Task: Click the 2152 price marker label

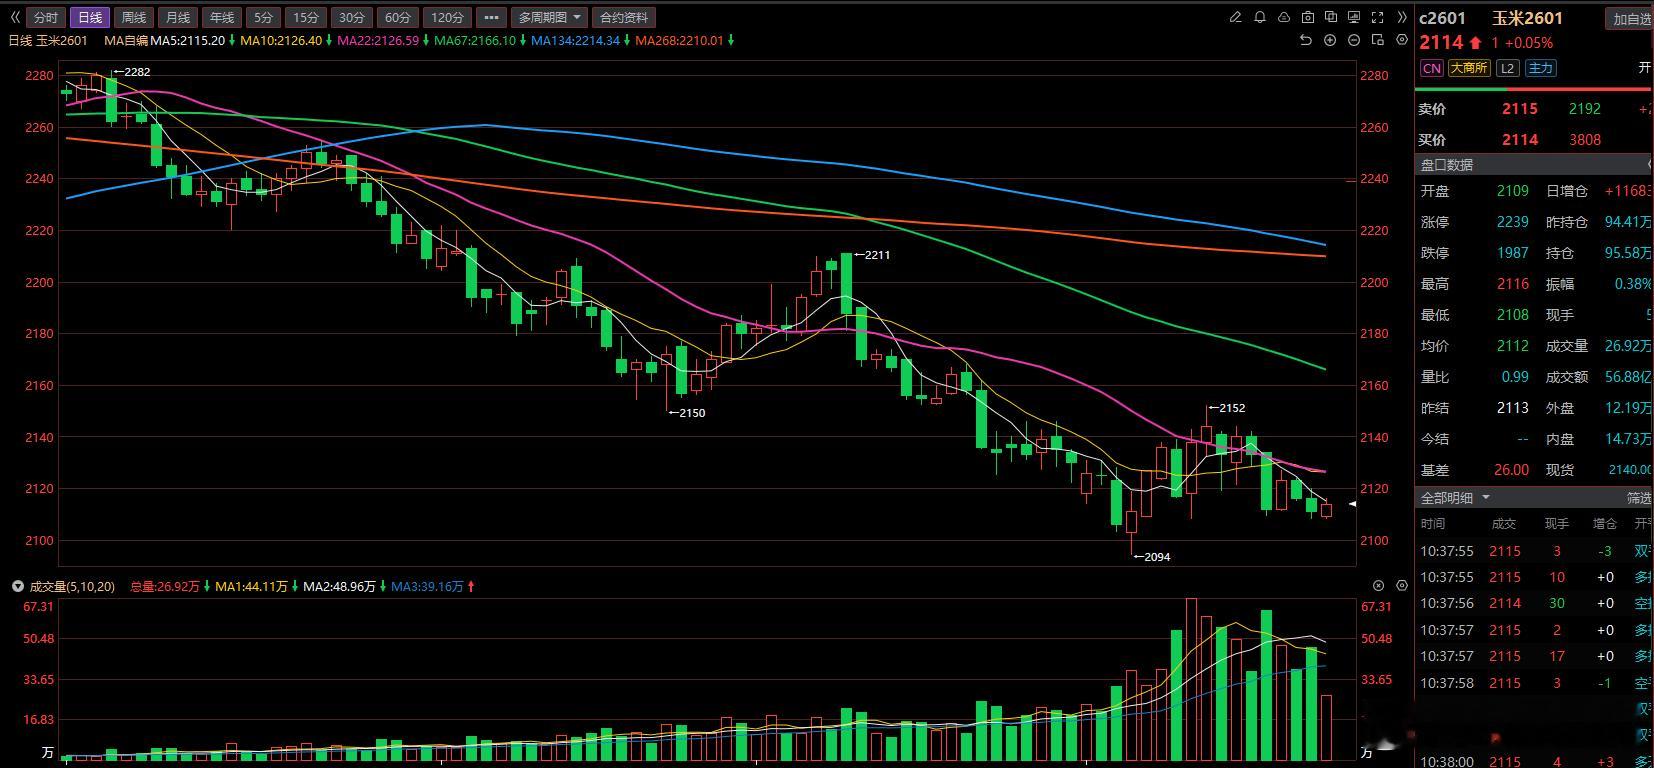Action: coord(1227,408)
